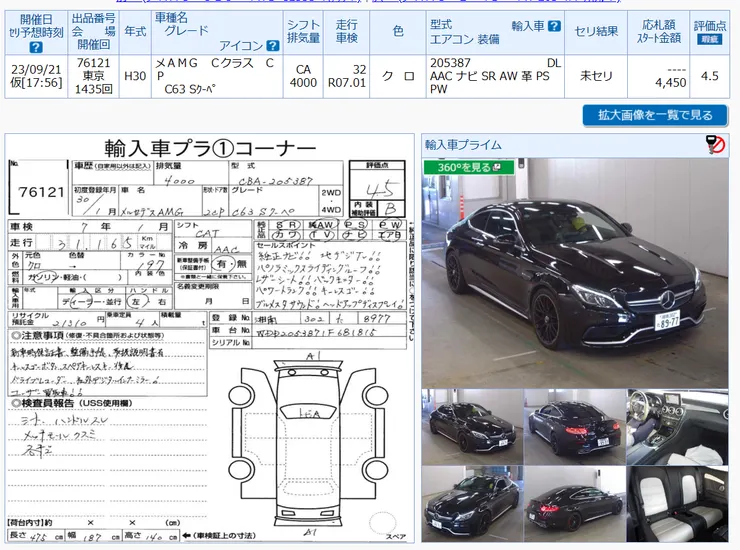Open the front-left view thumbnail

(x=472, y=427)
